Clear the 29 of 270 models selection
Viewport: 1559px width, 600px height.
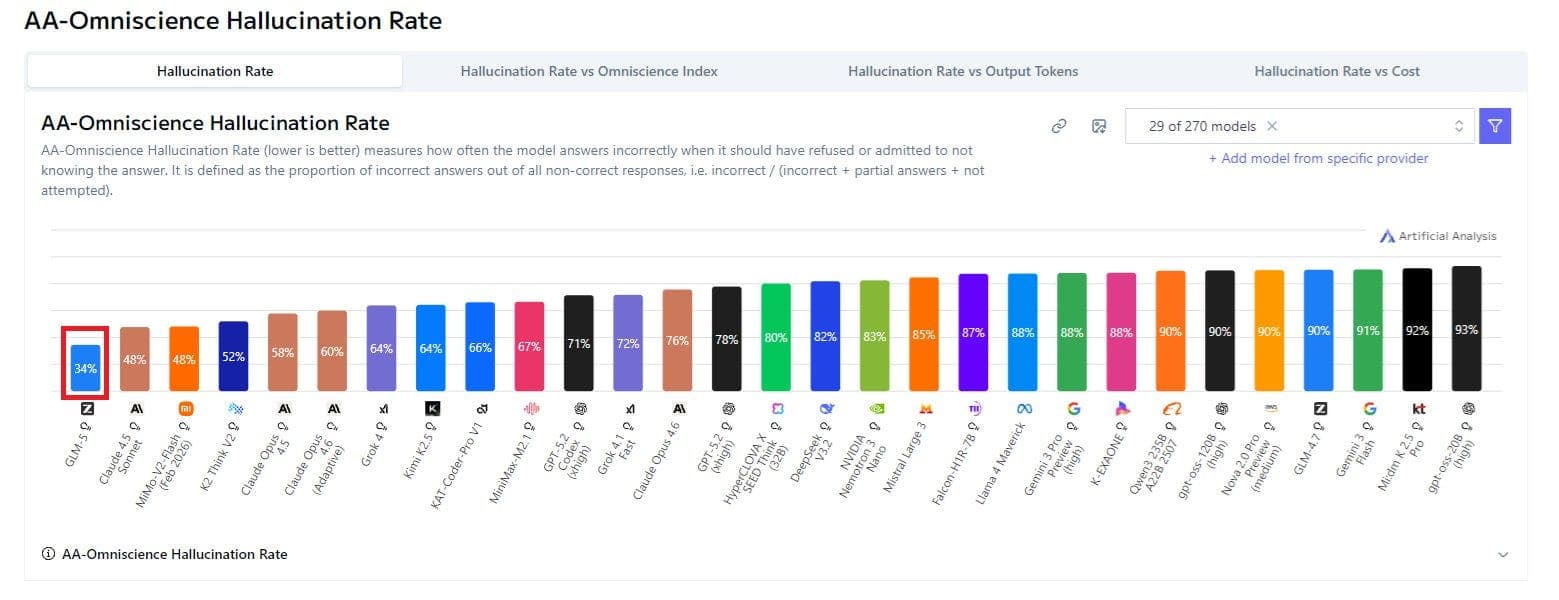pos(1272,126)
